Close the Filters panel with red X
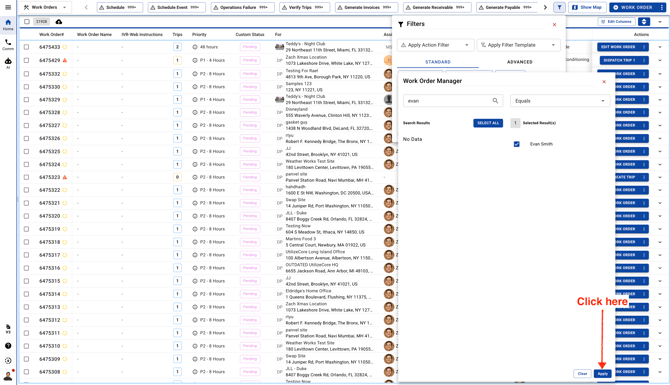Screen dimensions: 670x385 tap(555, 24)
